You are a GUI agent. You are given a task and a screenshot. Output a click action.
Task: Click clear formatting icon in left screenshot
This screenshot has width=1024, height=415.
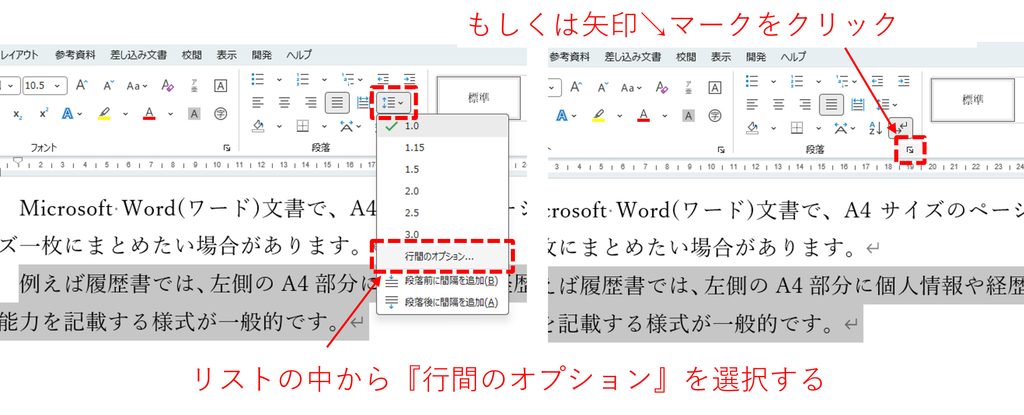coord(167,86)
